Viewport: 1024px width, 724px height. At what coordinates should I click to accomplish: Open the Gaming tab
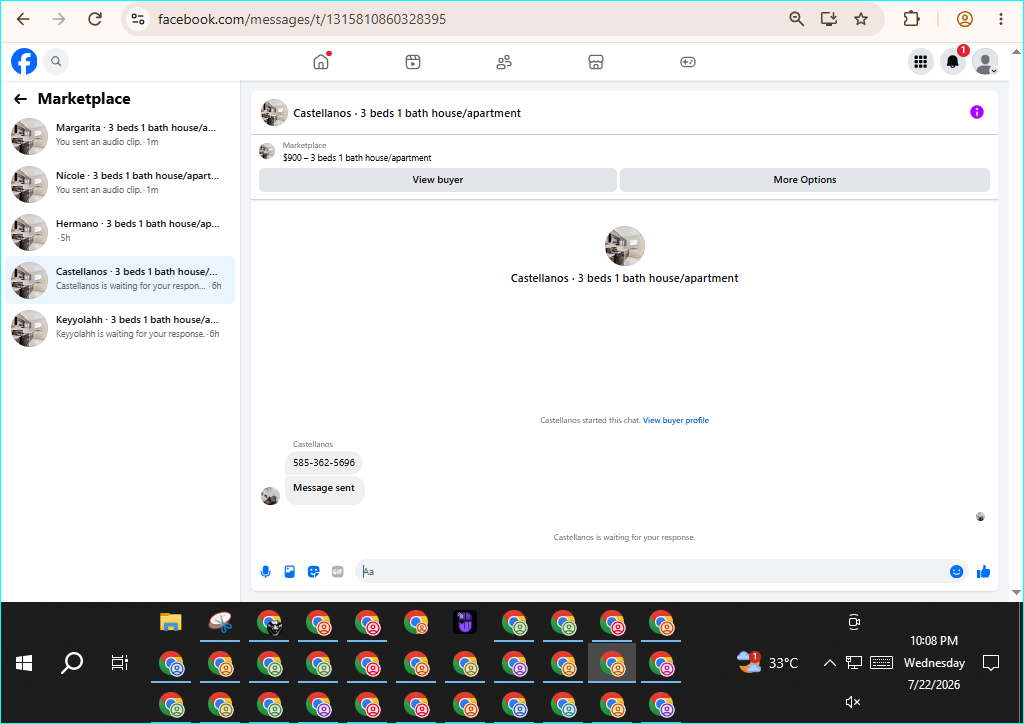688,62
